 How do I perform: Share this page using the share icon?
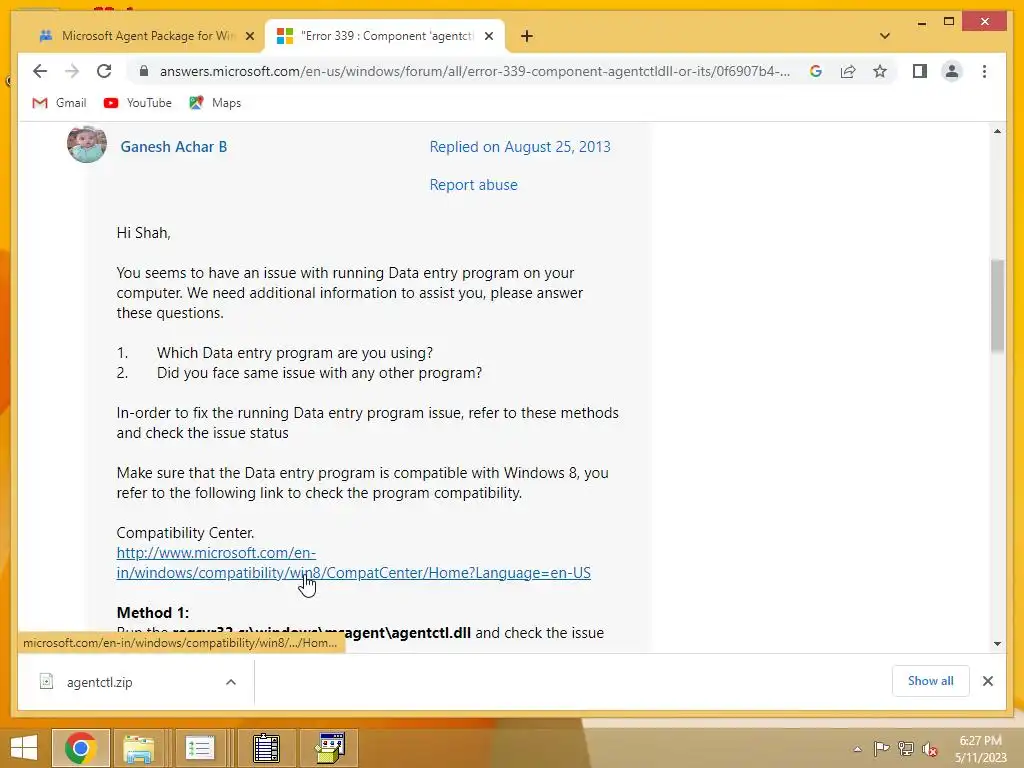(848, 71)
